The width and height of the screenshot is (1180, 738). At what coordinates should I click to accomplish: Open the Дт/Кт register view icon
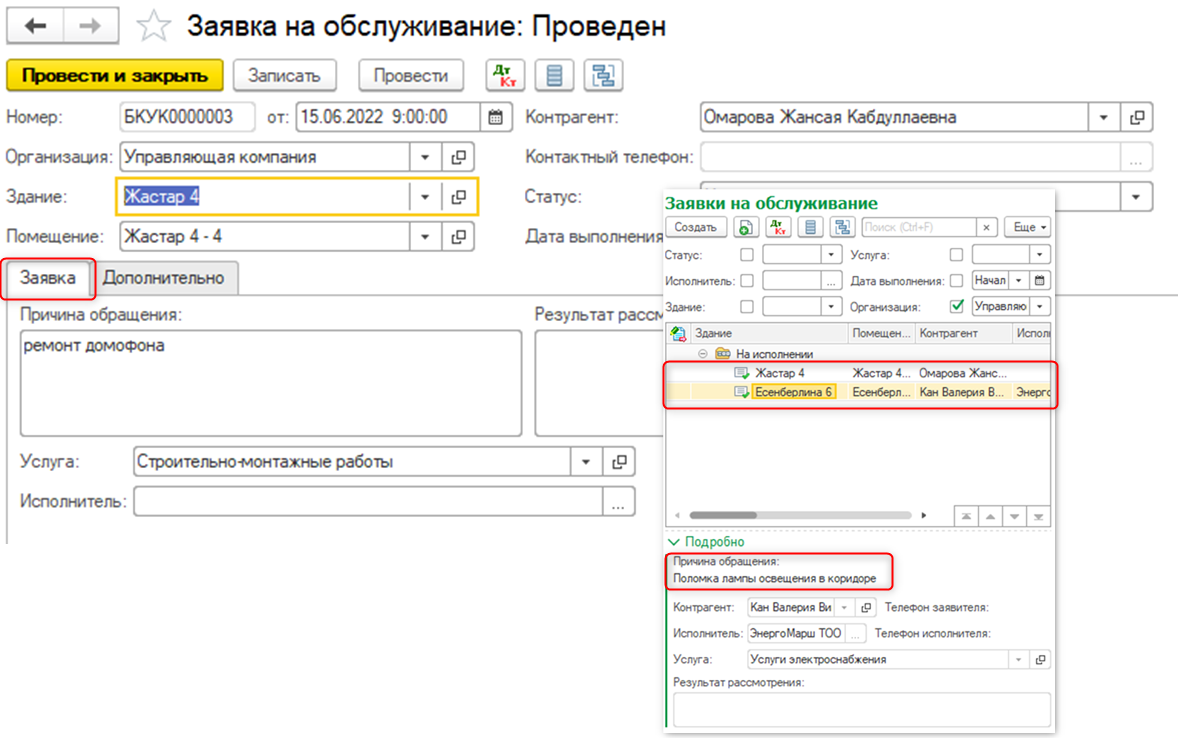coord(505,75)
